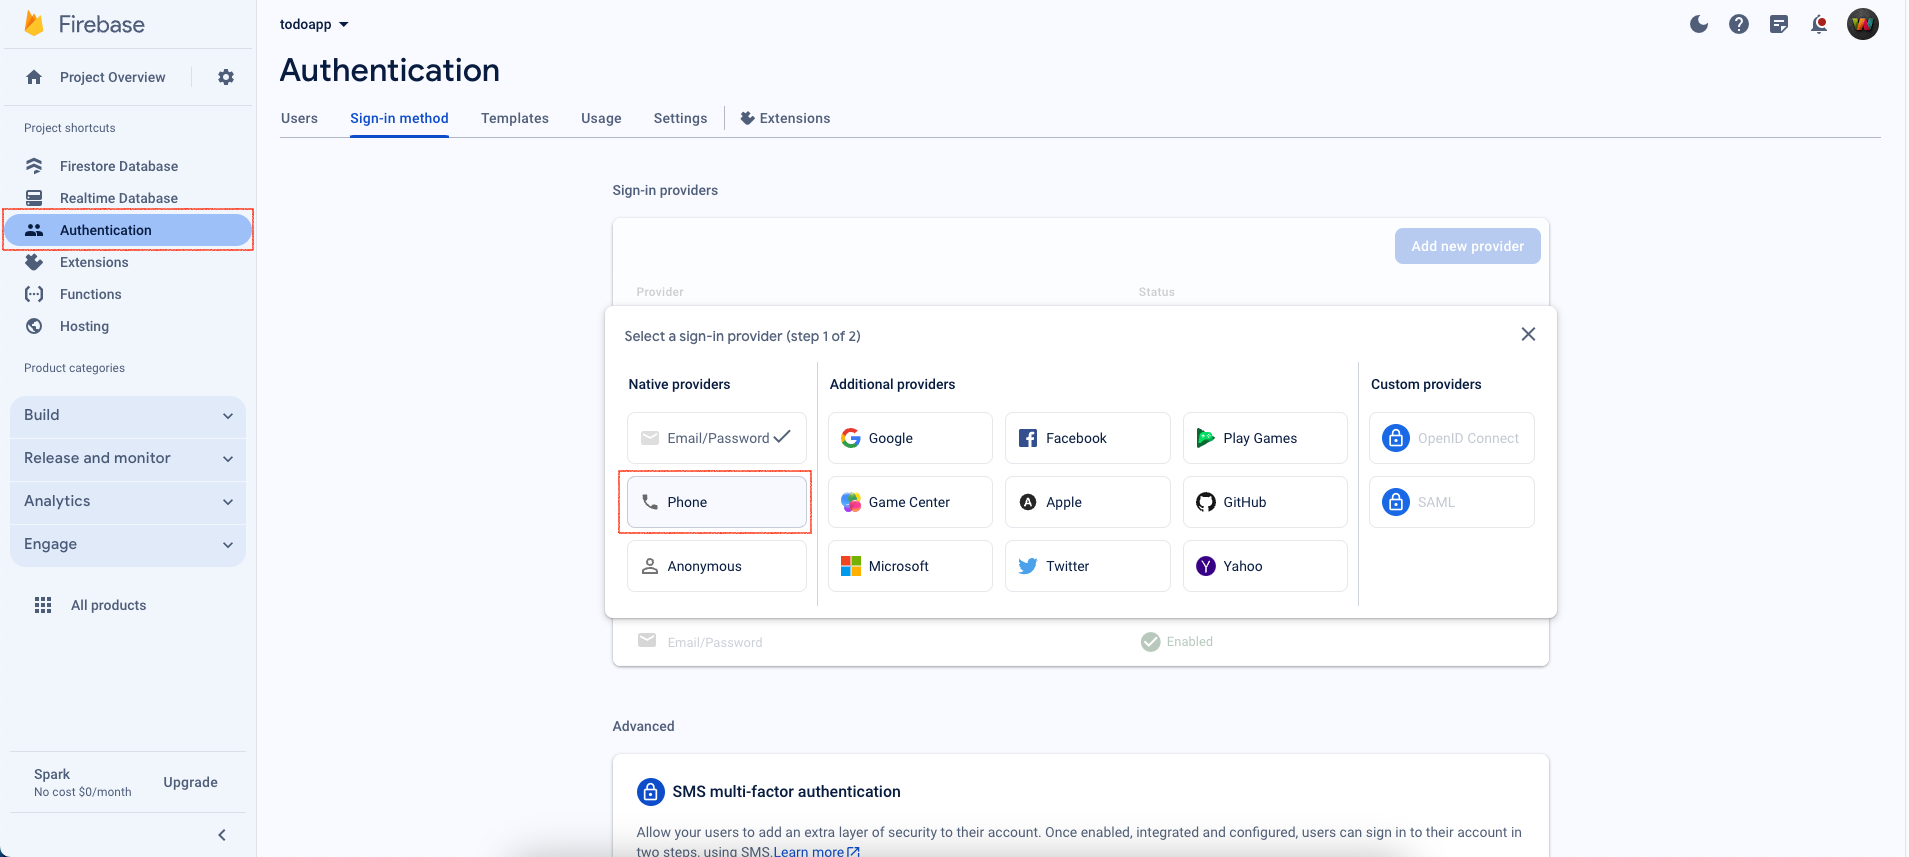1909x857 pixels.
Task: Click the Upgrade plan button
Action: coord(190,782)
